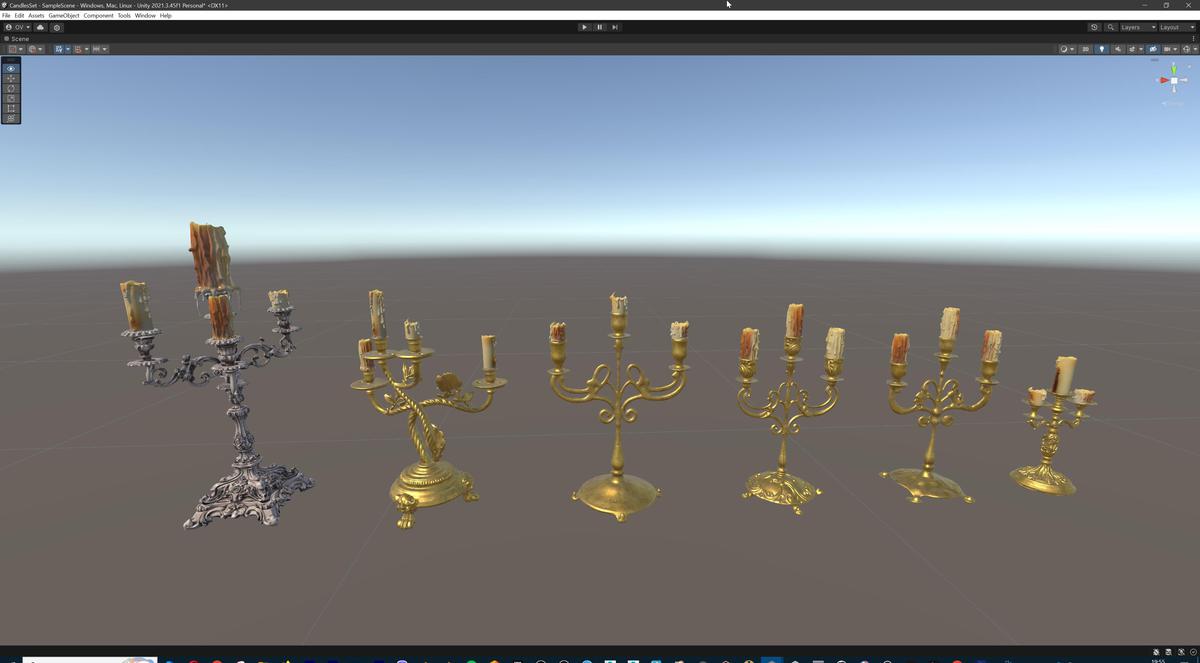Open the Unity Cloud collaboration icon
The height and width of the screenshot is (663, 1200).
(x=40, y=27)
